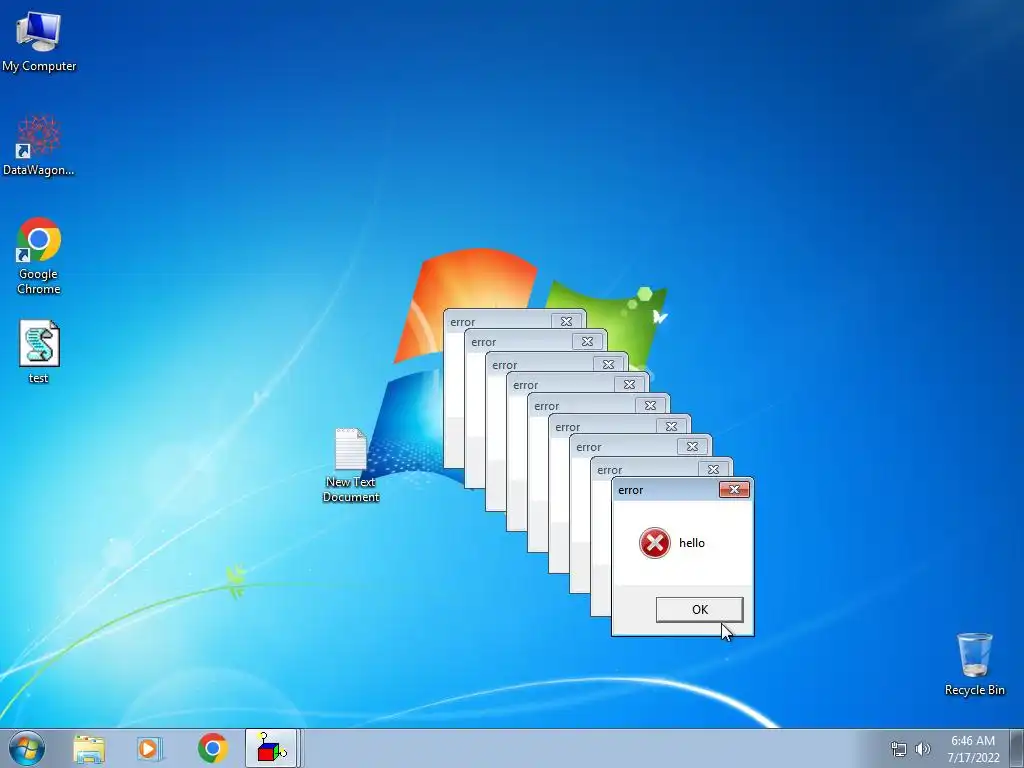Click the red error icon beside hello
The image size is (1024, 768).
tap(654, 543)
